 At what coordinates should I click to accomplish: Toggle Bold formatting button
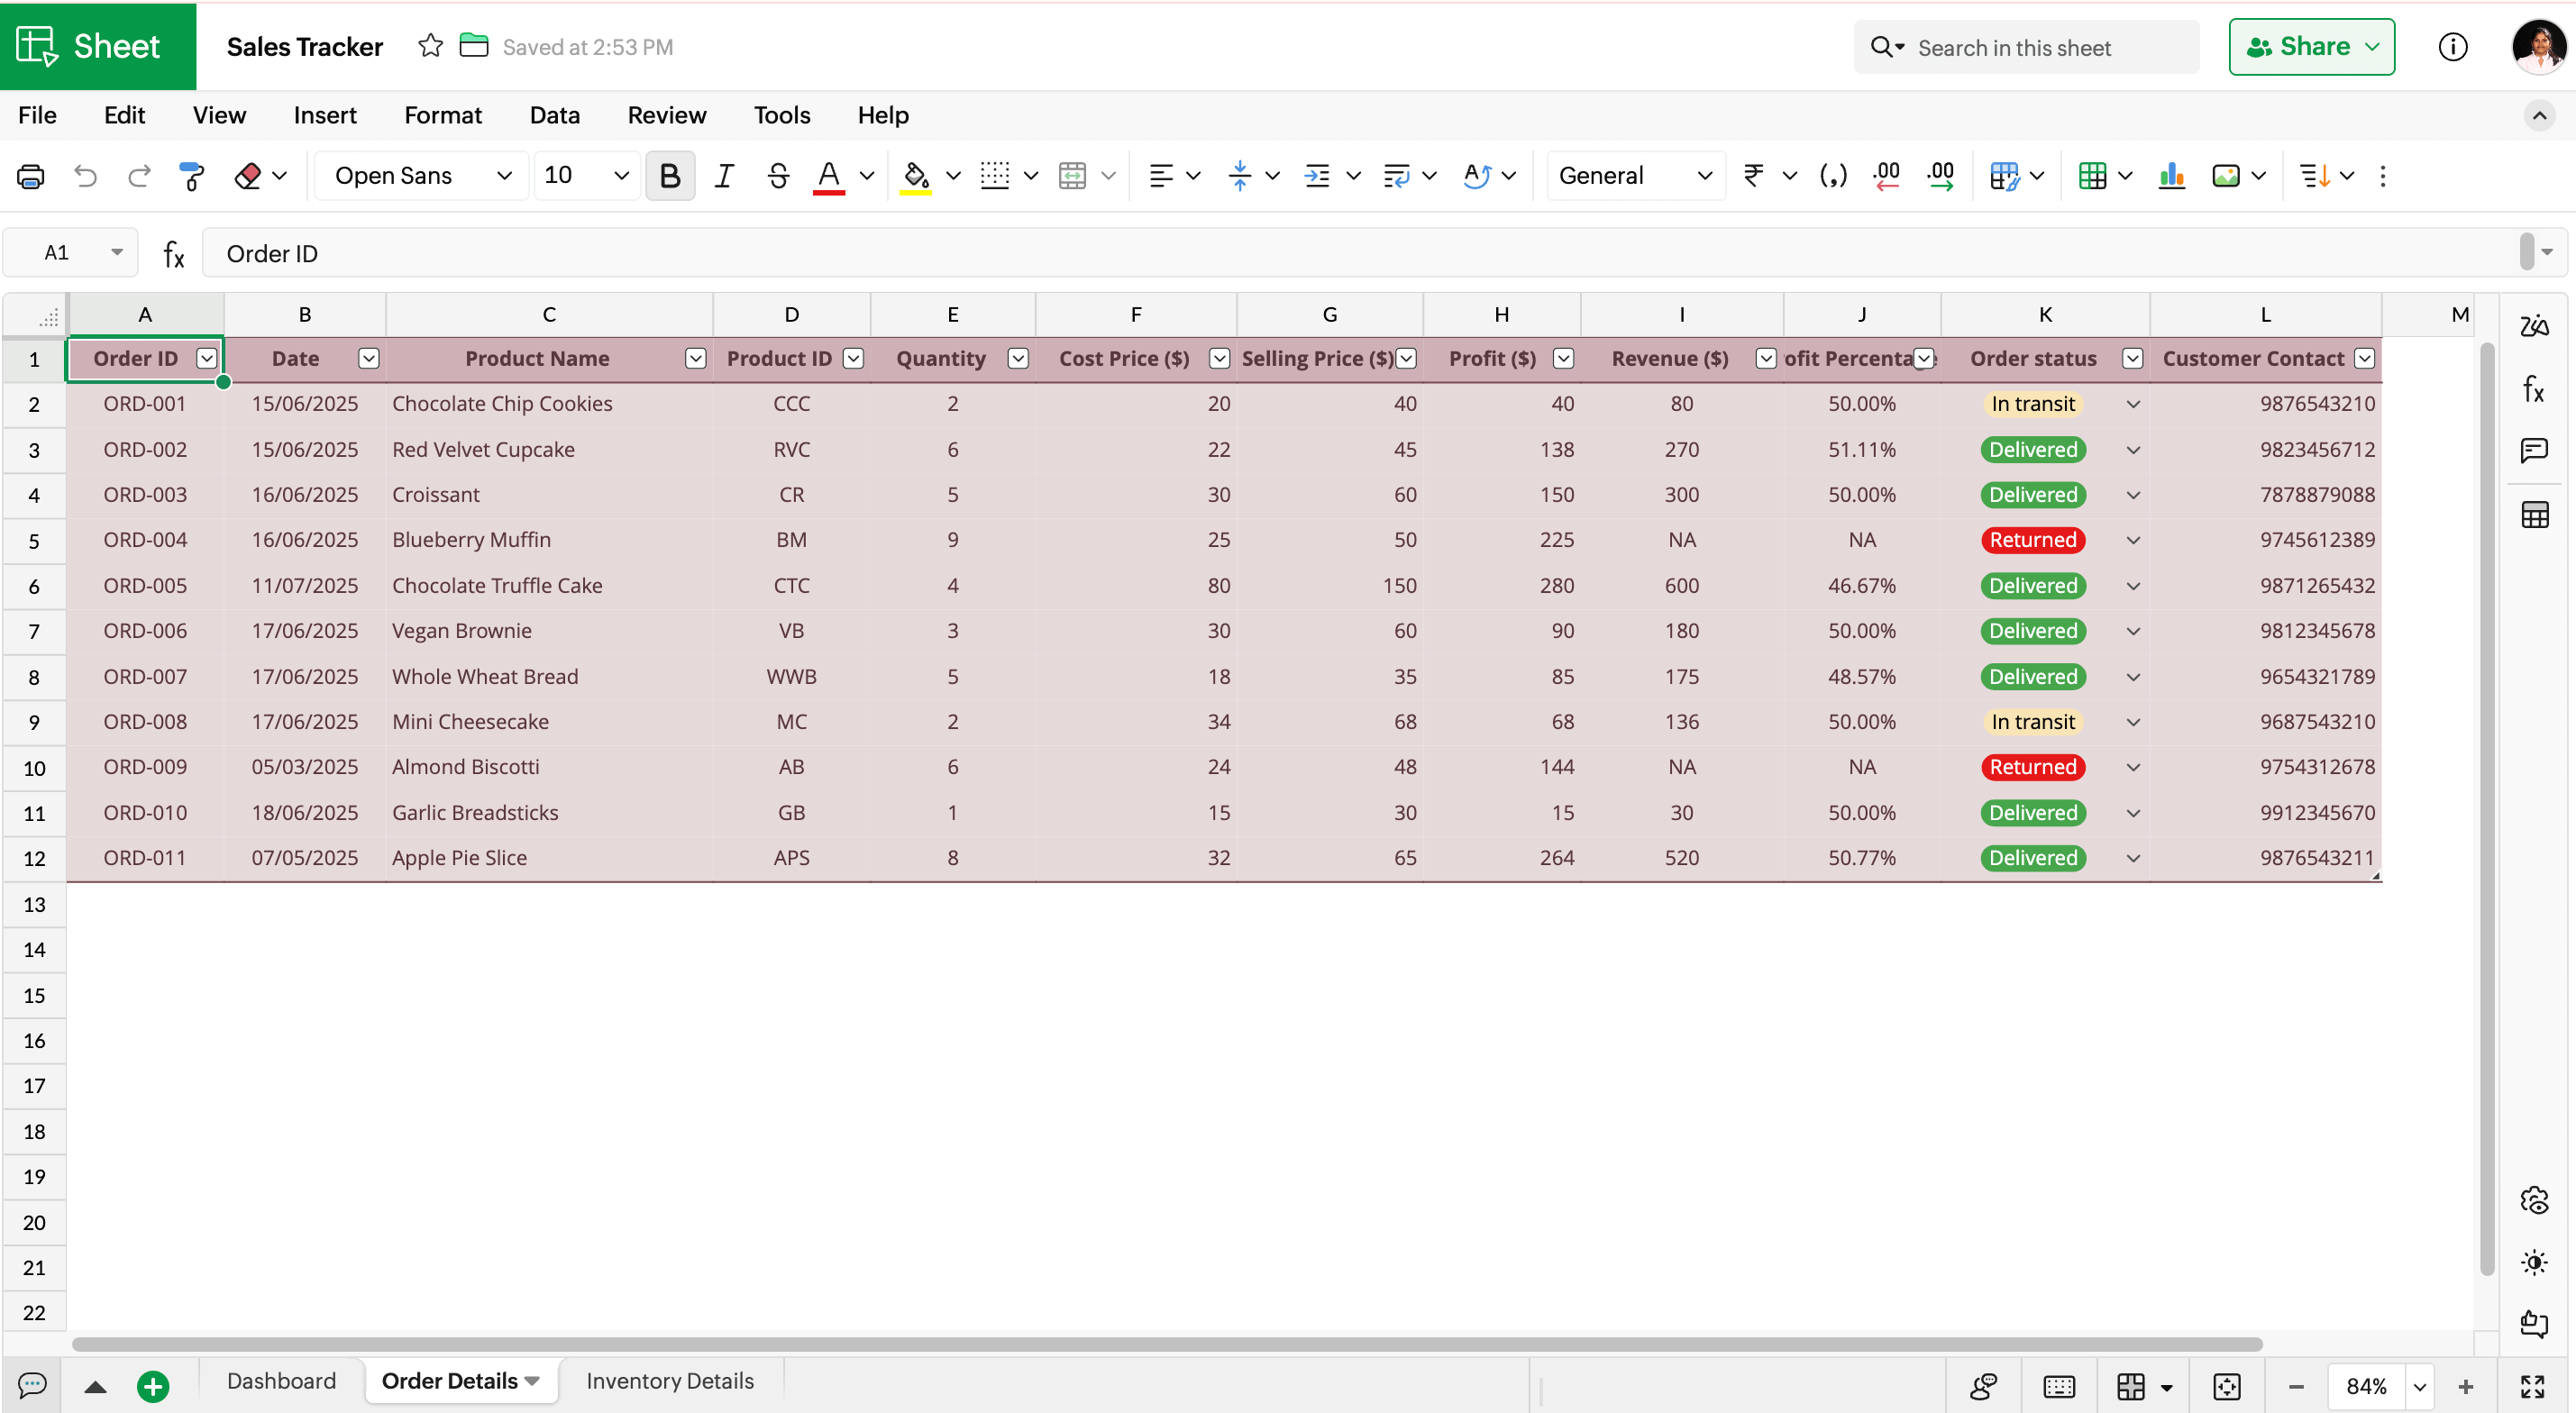click(x=670, y=176)
